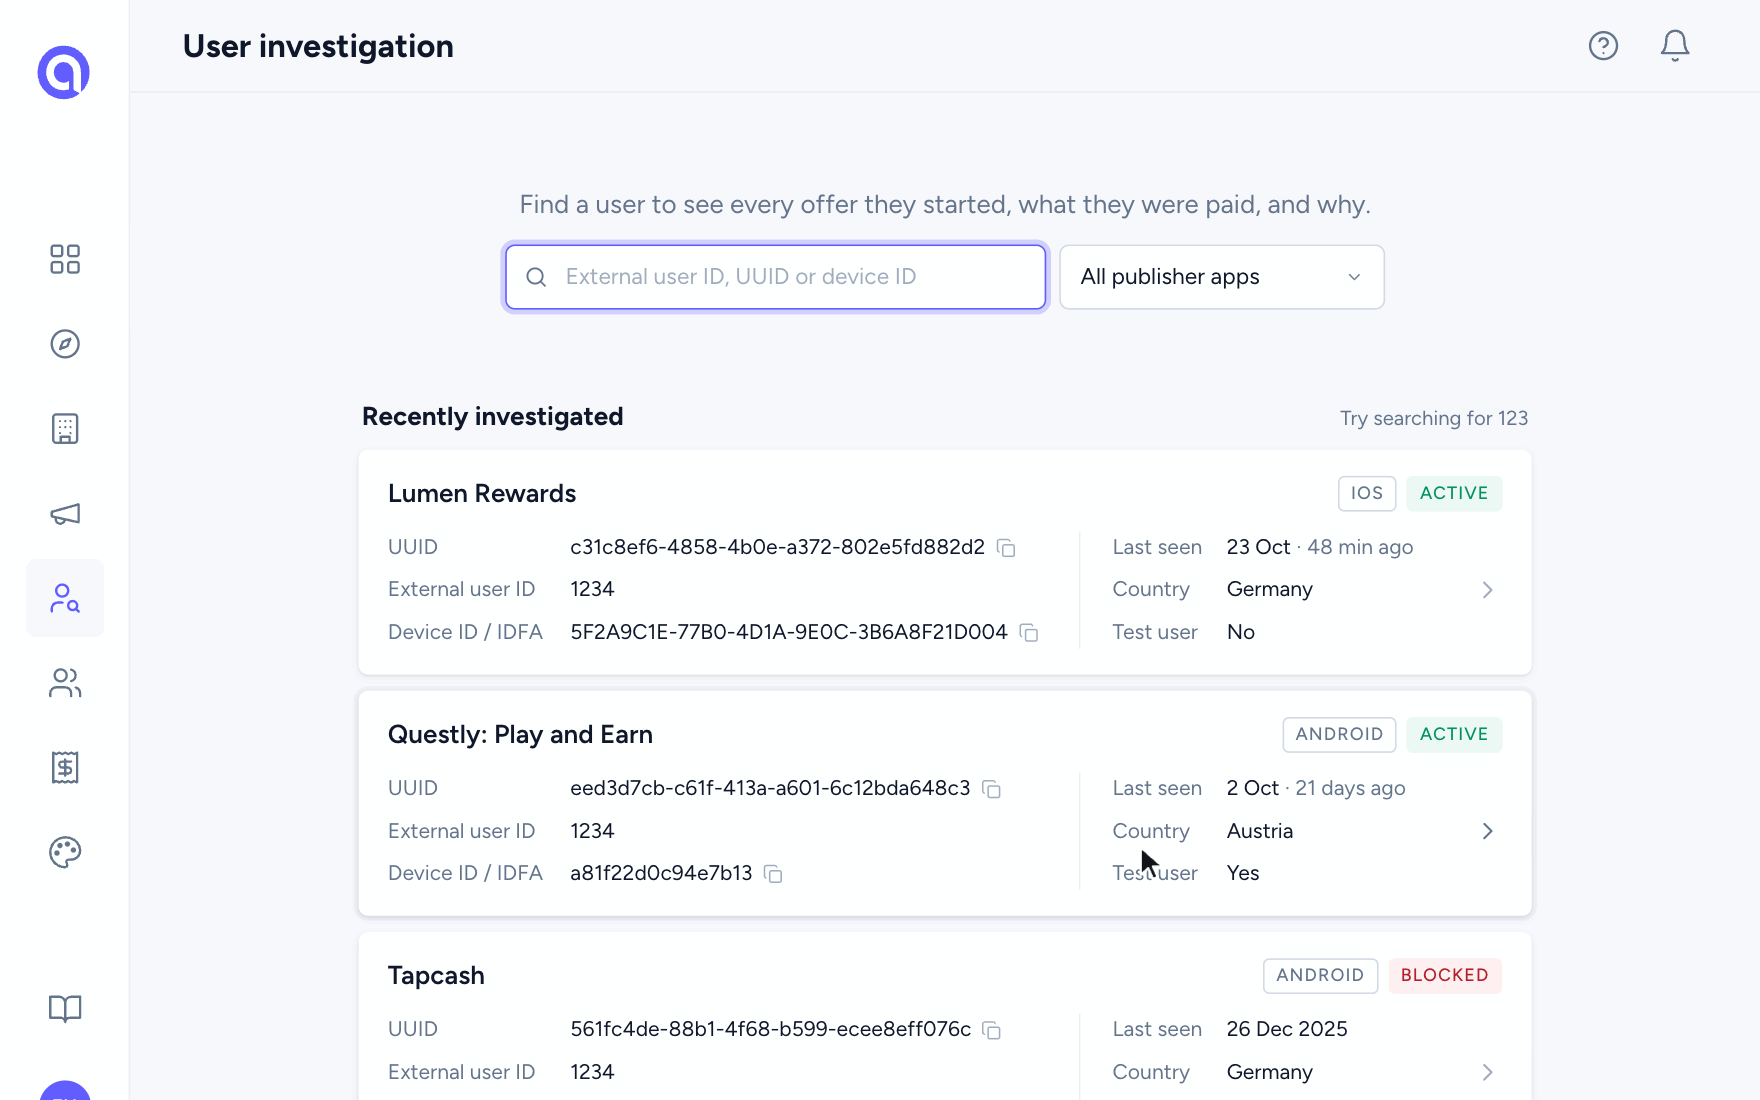Open the notifications bell
This screenshot has width=1760, height=1100.
[x=1675, y=46]
